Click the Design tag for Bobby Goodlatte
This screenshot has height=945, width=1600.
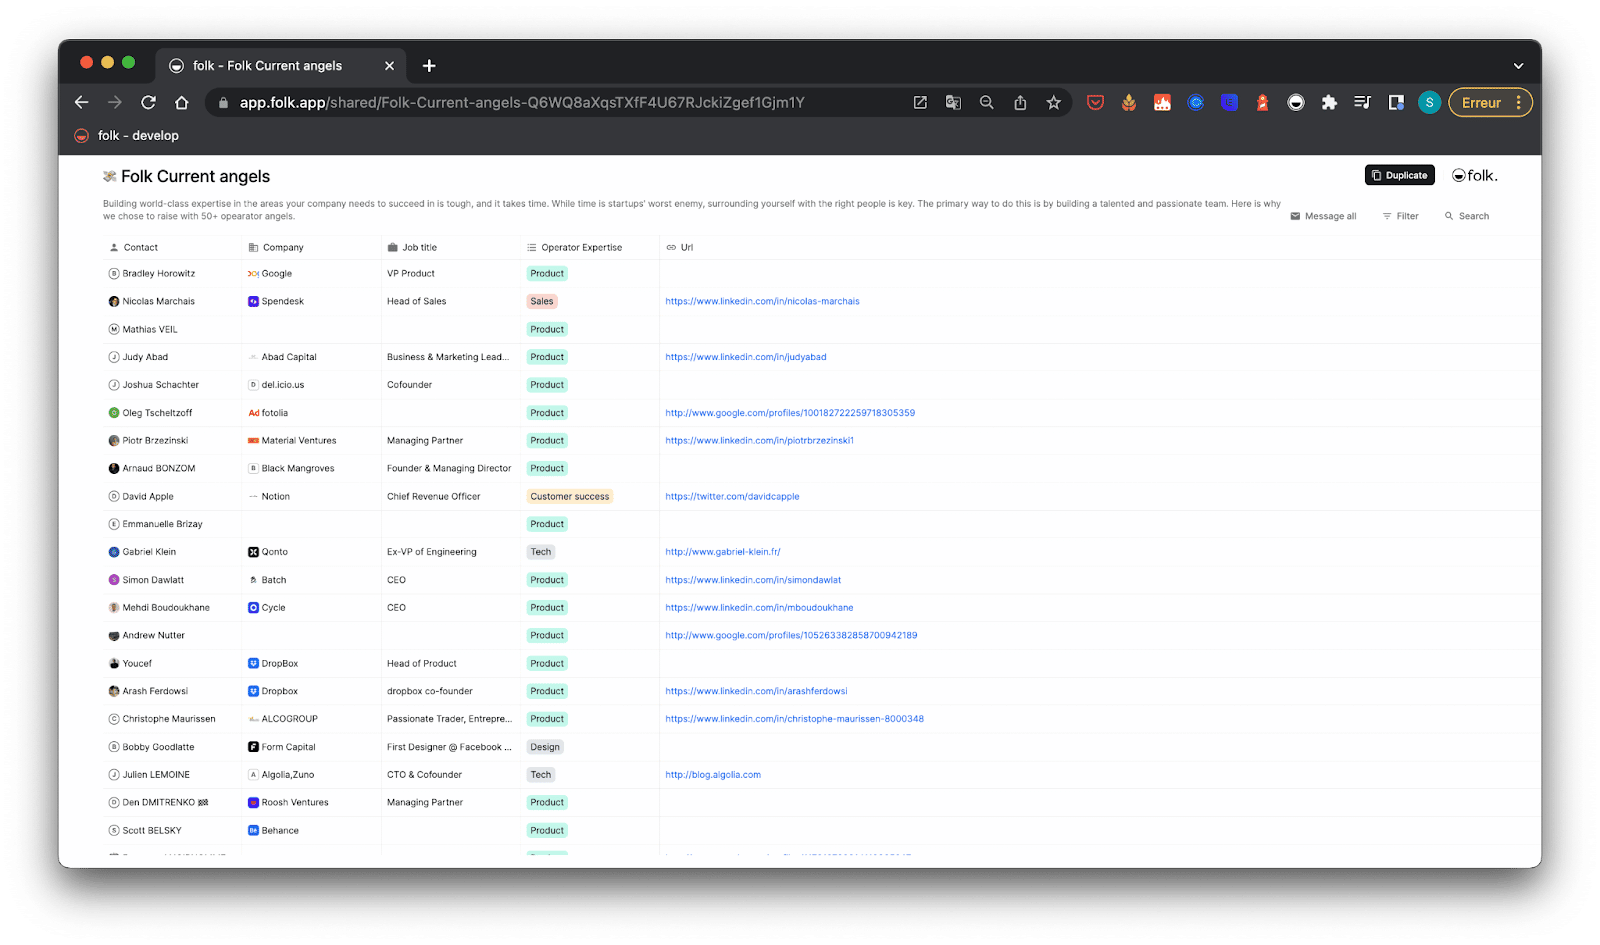[545, 747]
